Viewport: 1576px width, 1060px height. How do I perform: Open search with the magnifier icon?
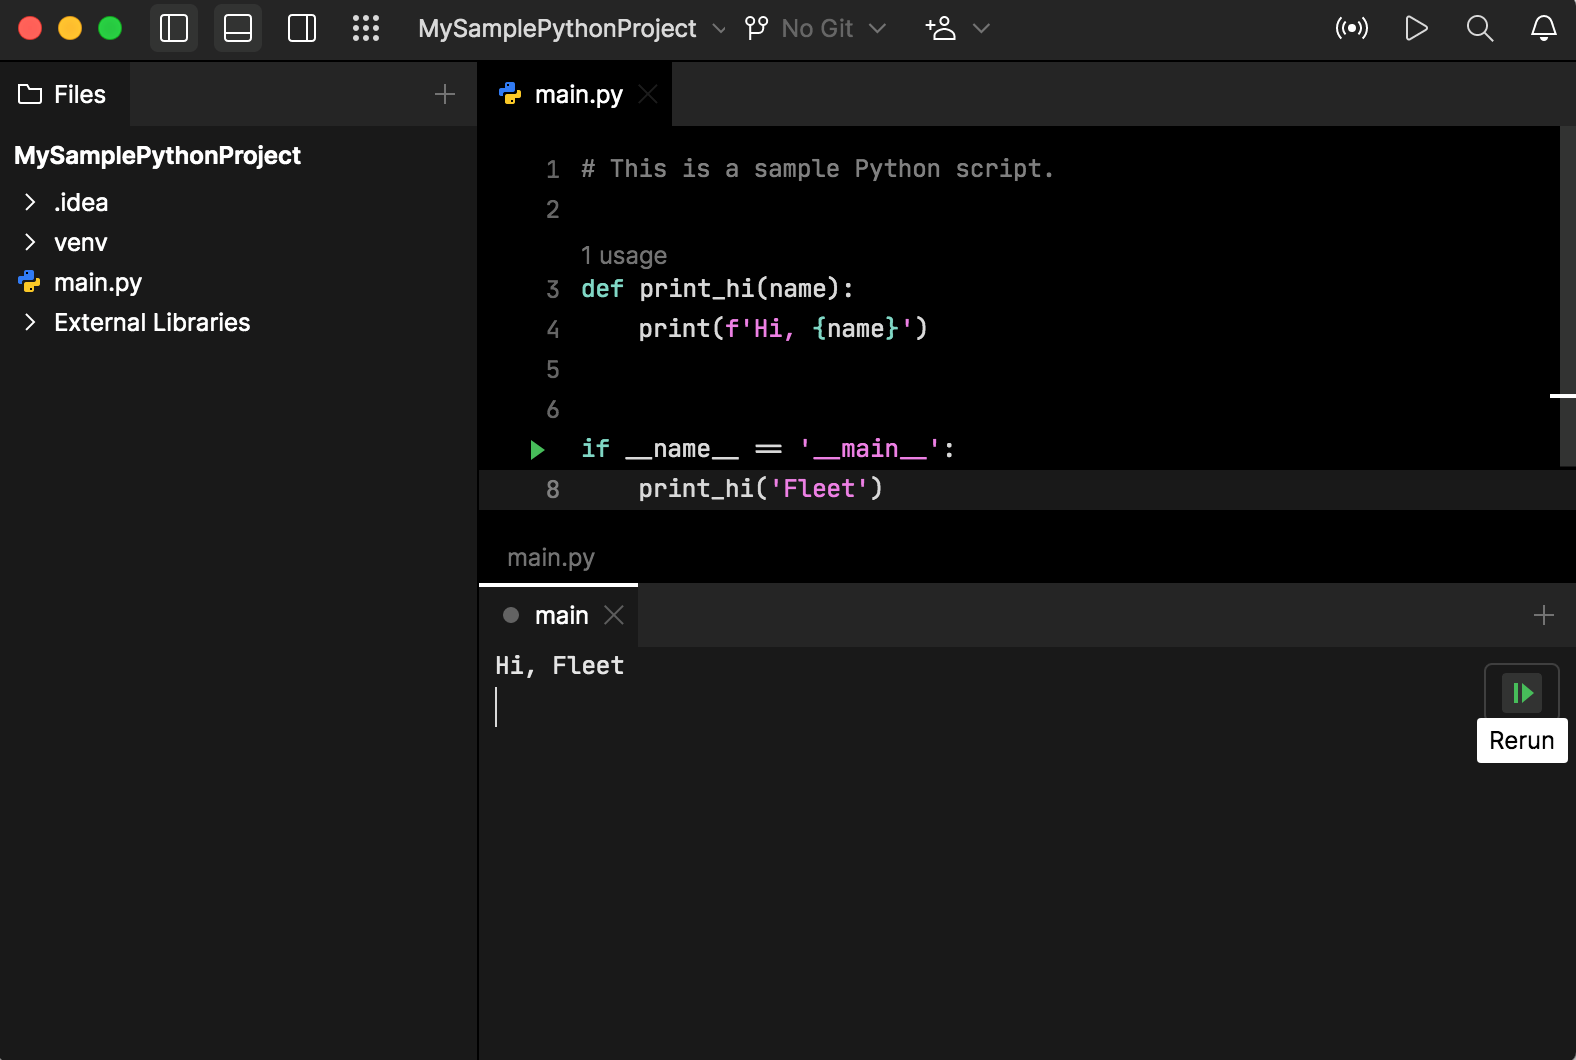point(1480,28)
